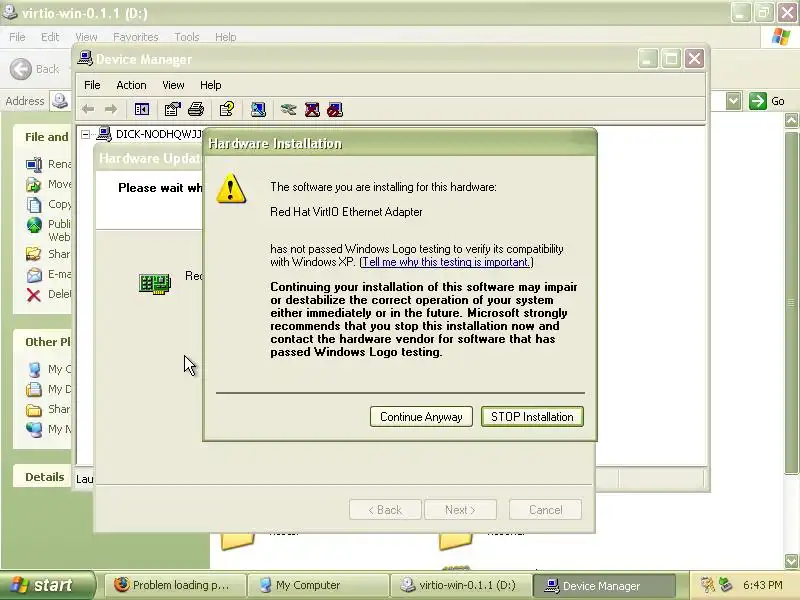This screenshot has width=800, height=600.
Task: Click the Uninstall device toolbar icon
Action: pyautogui.click(x=312, y=109)
